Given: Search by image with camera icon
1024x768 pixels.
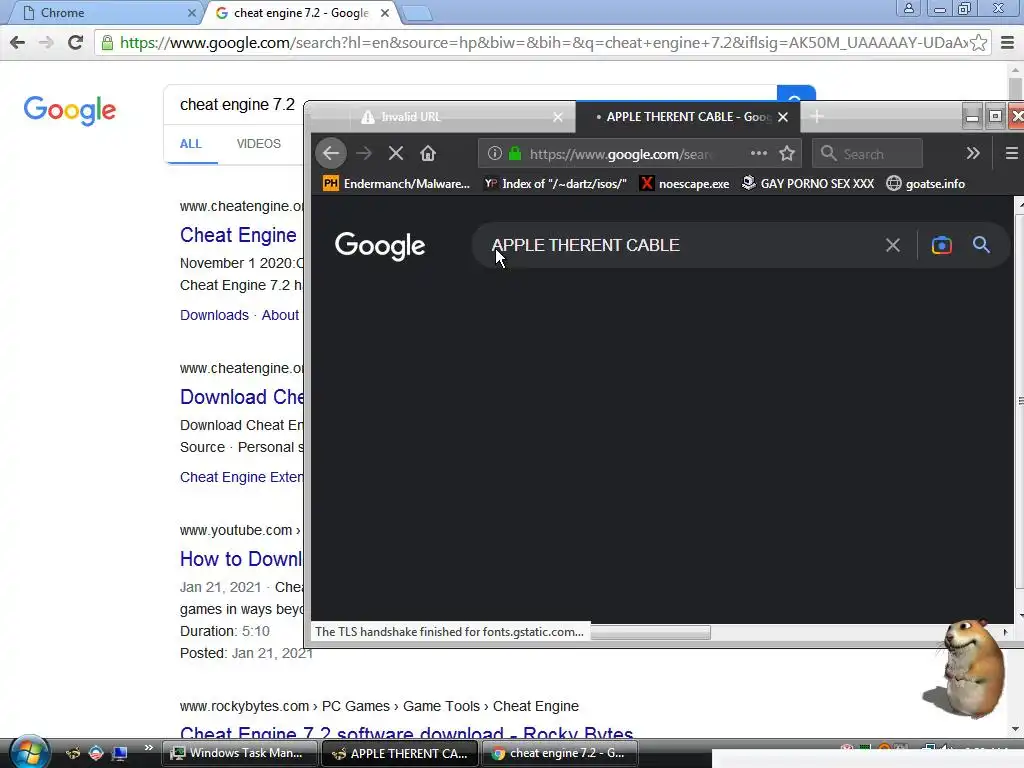Looking at the screenshot, I should pyautogui.click(x=941, y=246).
